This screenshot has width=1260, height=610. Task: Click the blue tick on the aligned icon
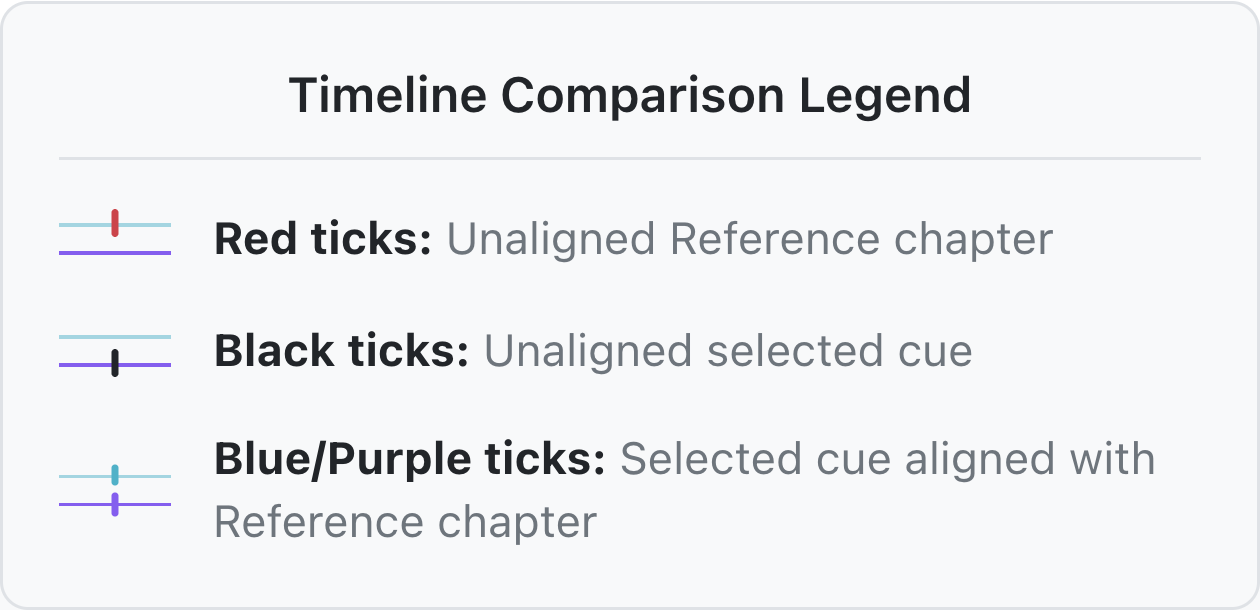point(115,475)
